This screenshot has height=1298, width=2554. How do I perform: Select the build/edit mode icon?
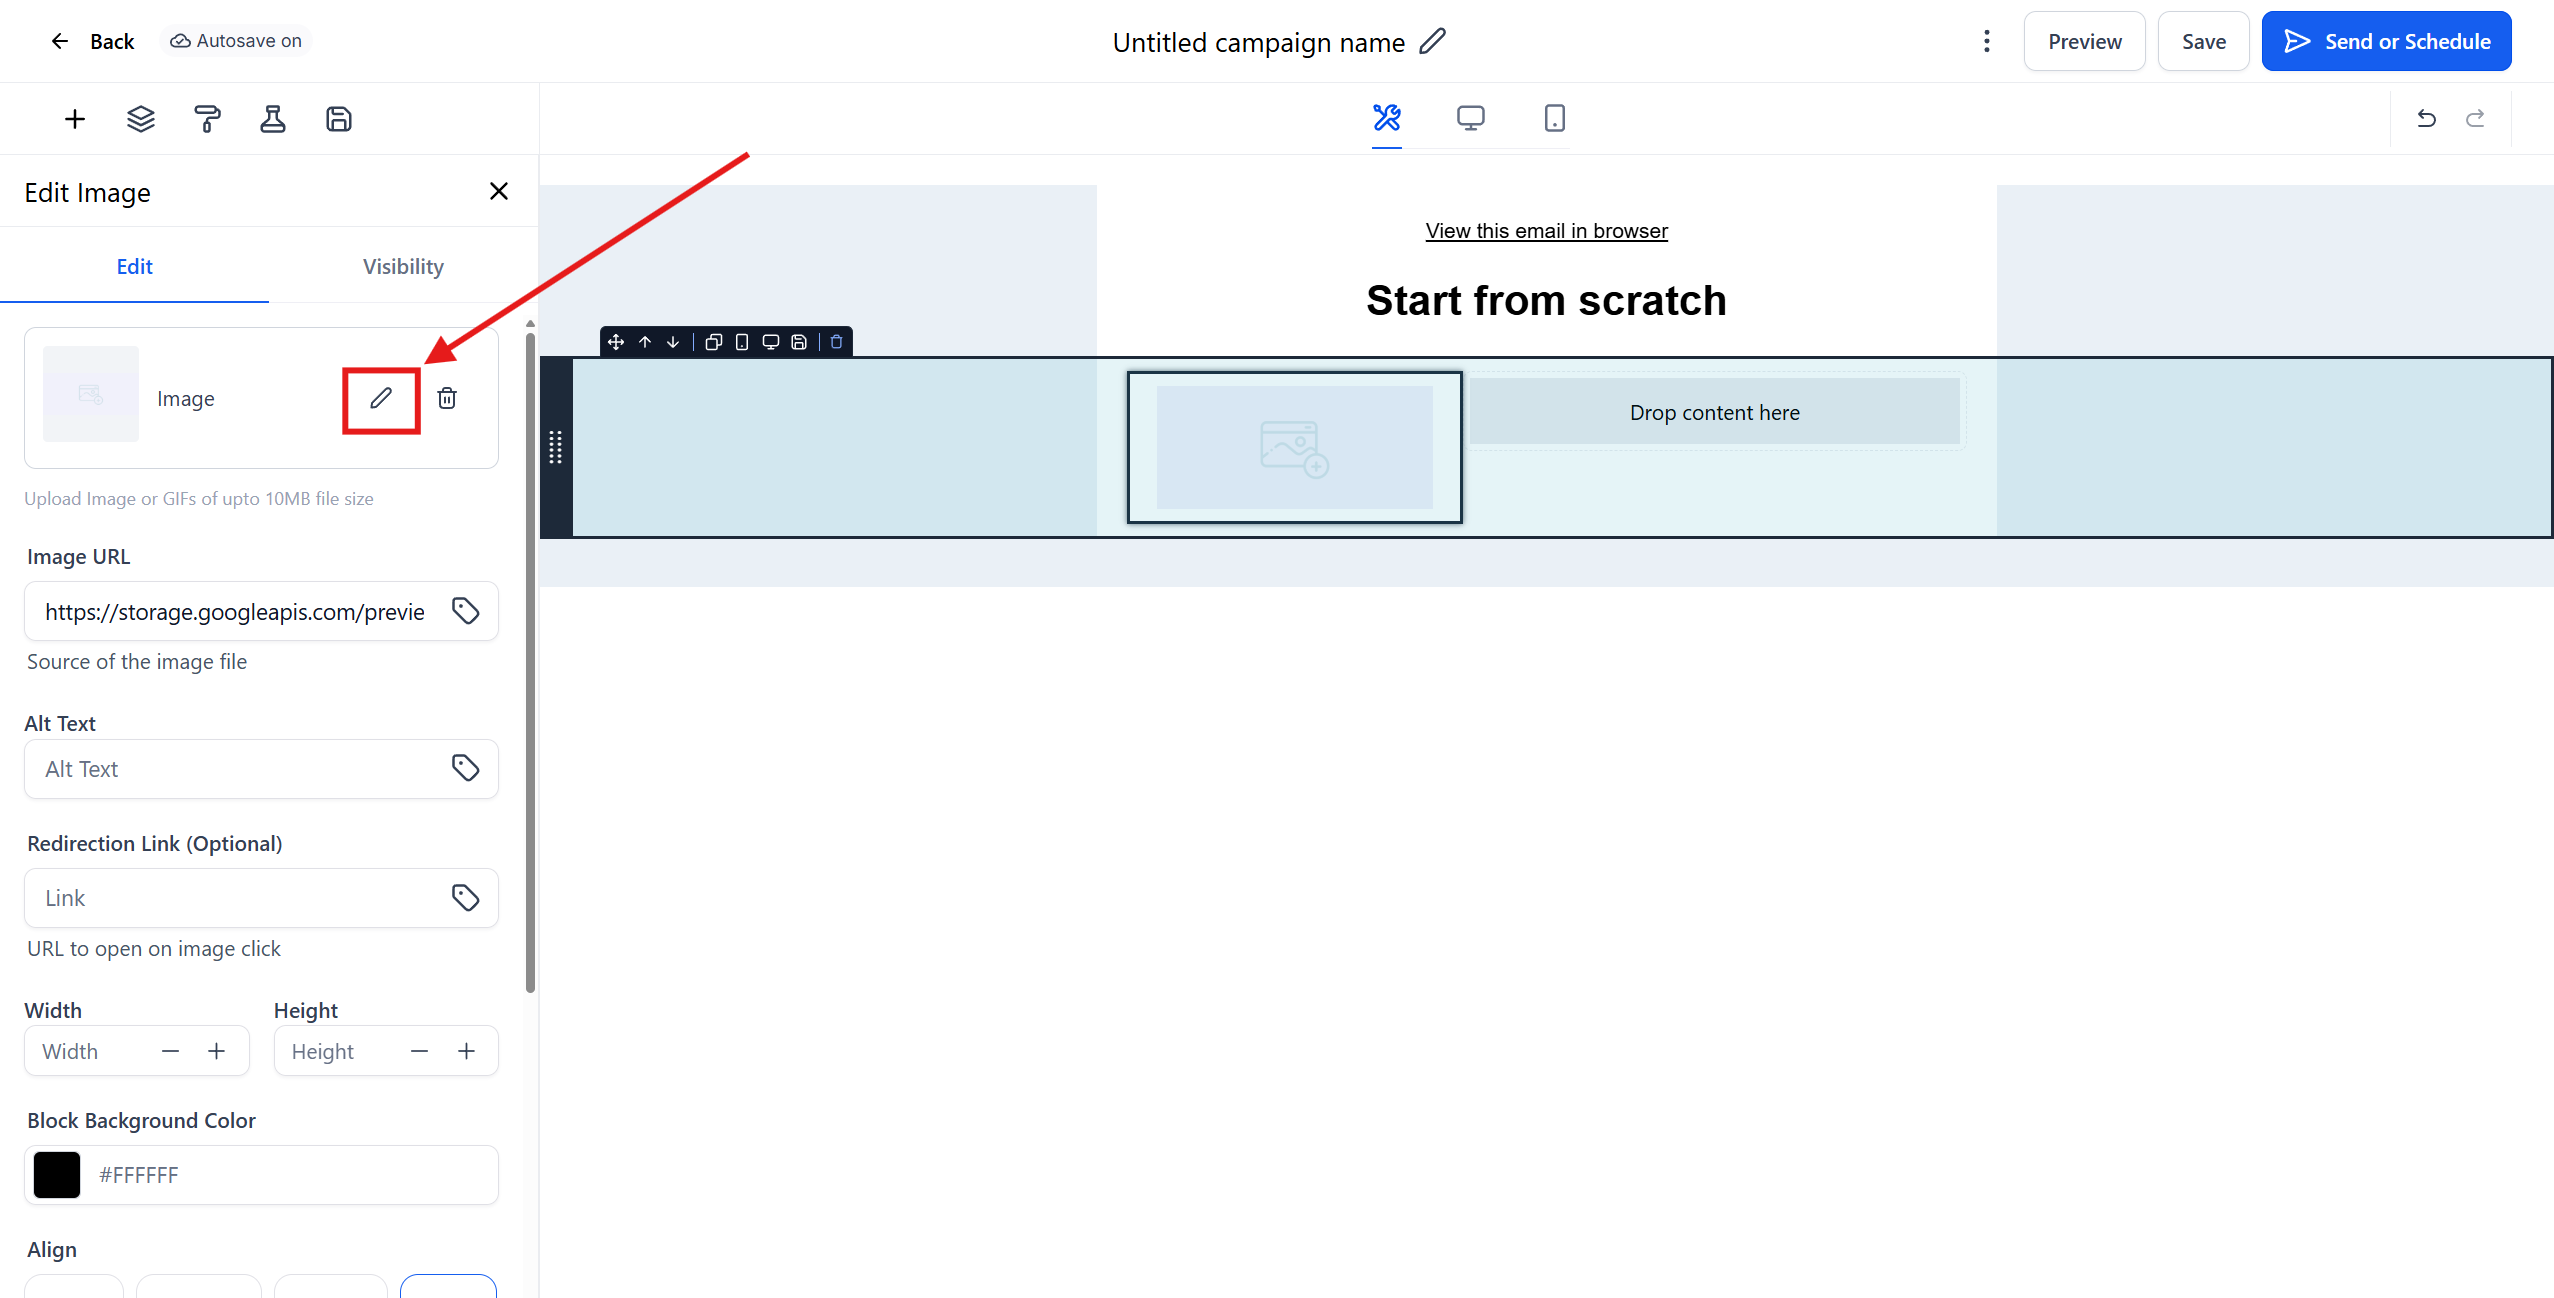coord(1386,118)
